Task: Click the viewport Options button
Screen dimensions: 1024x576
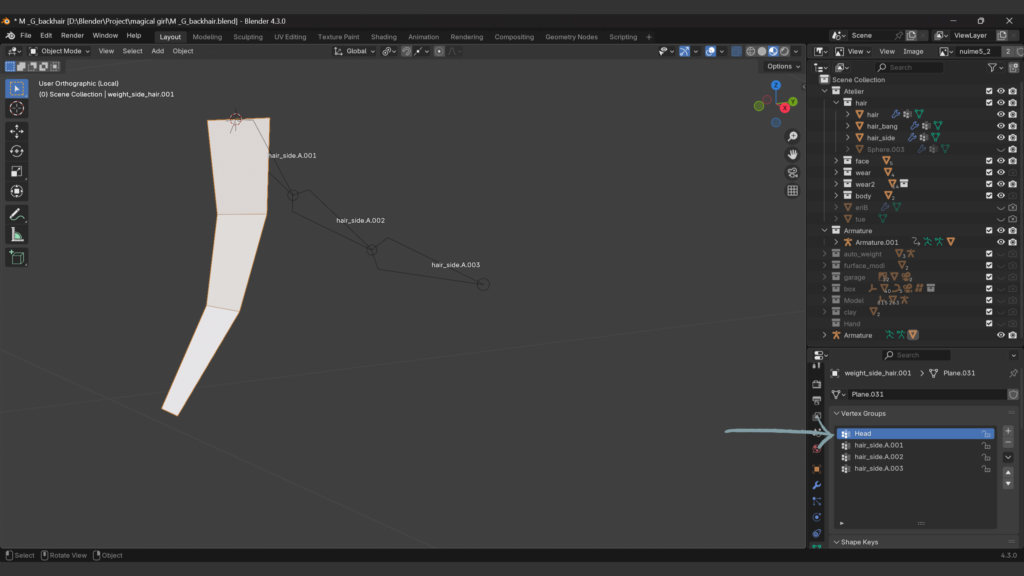Action: (x=780, y=67)
